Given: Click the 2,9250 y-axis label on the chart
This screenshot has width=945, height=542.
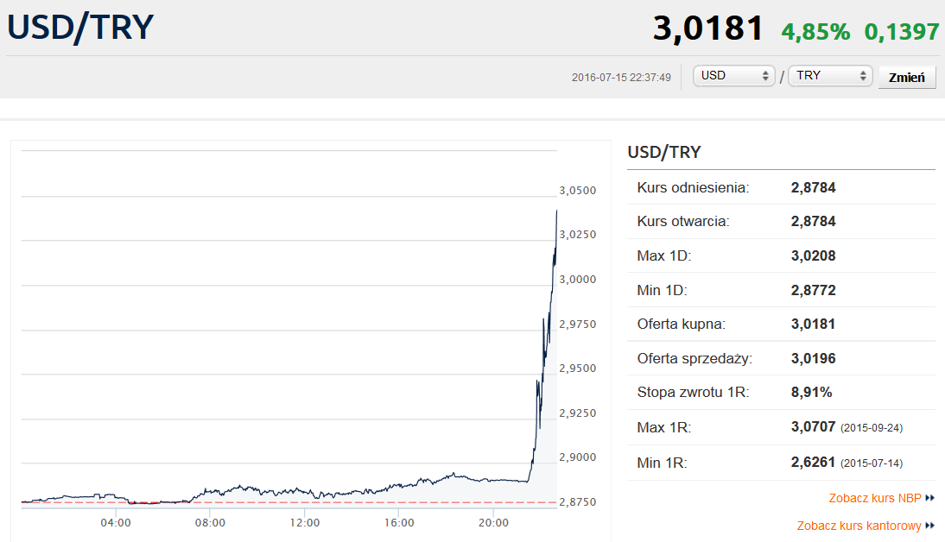Looking at the screenshot, I should 577,413.
